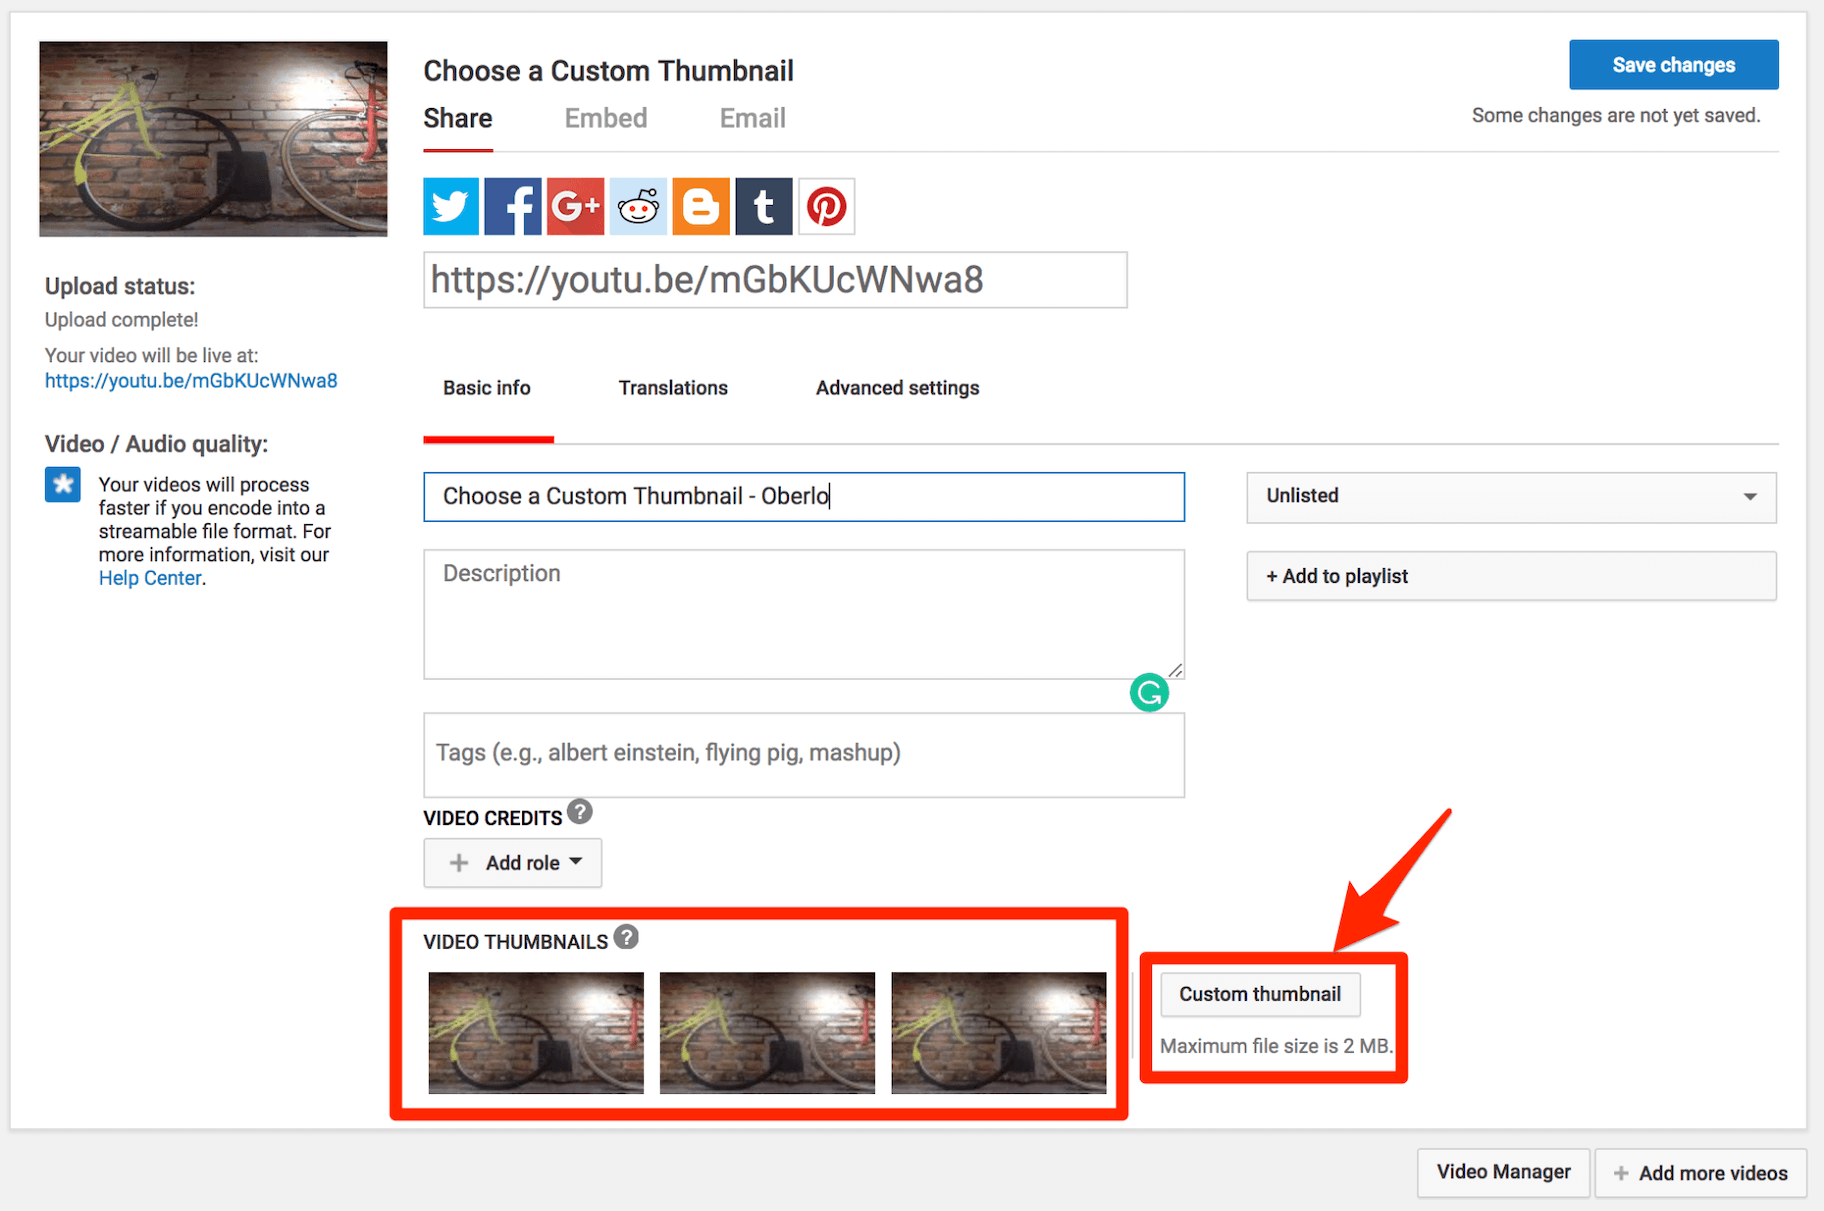Switch to the Embed tab

click(605, 118)
